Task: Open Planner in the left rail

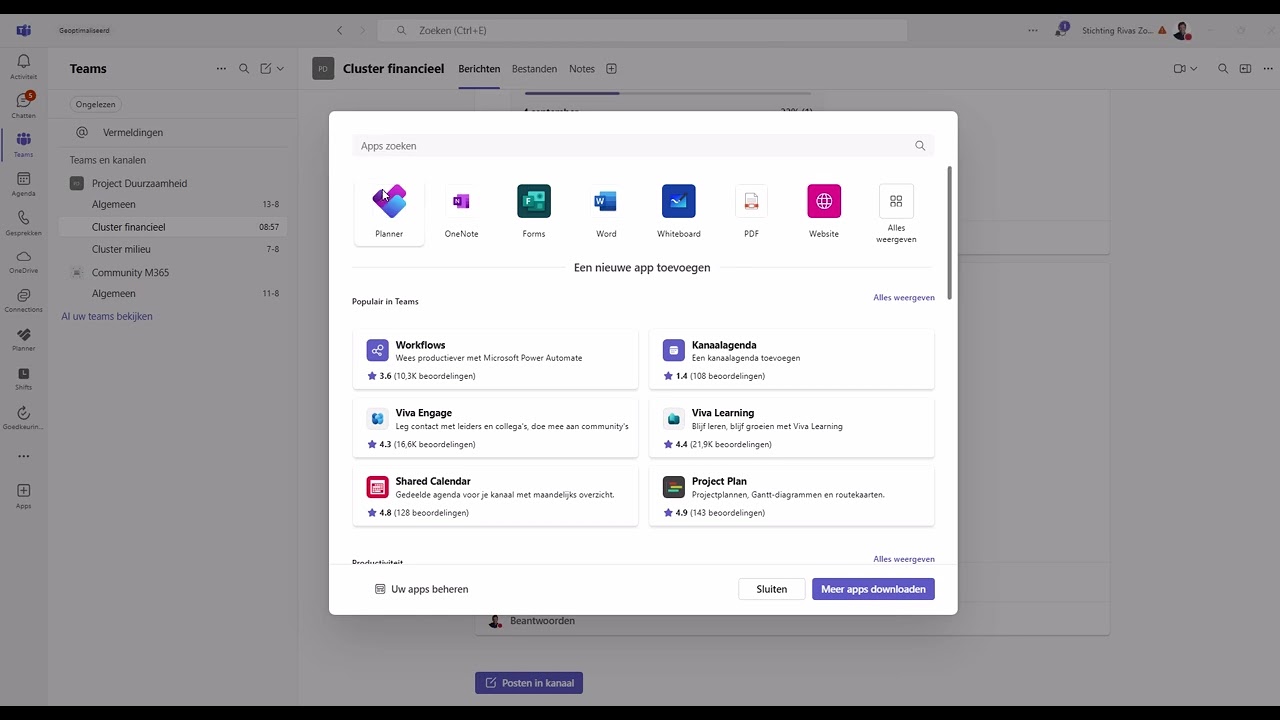Action: tap(24, 339)
